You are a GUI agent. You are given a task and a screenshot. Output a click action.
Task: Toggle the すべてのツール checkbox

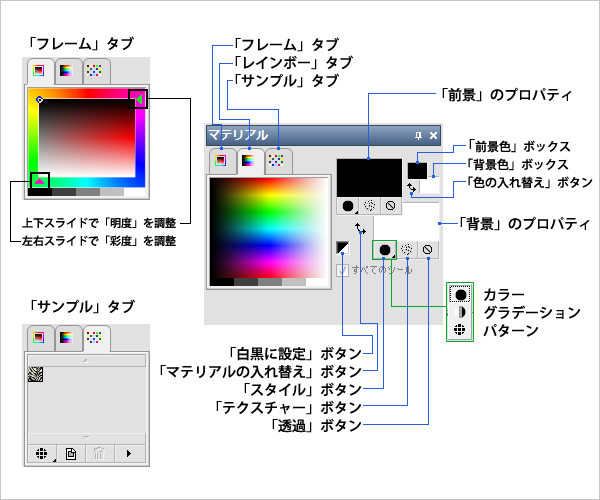click(x=342, y=270)
